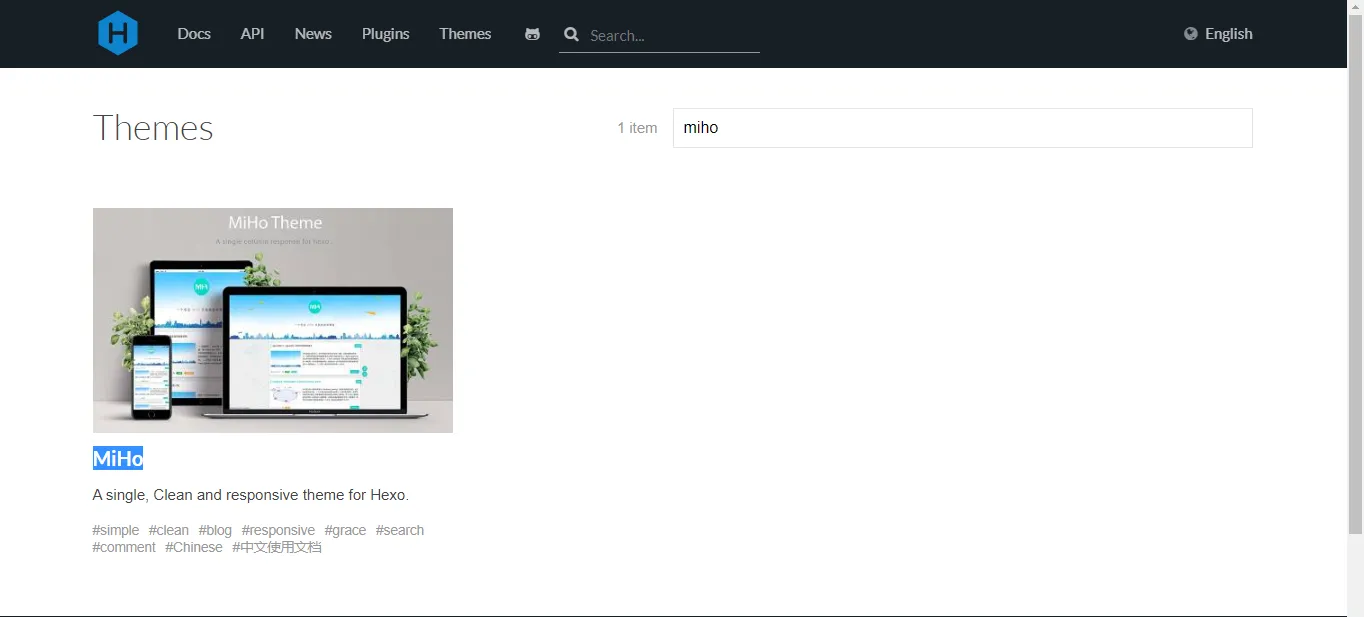
Task: Click the theme filter box containing 'miho'
Action: 962,128
